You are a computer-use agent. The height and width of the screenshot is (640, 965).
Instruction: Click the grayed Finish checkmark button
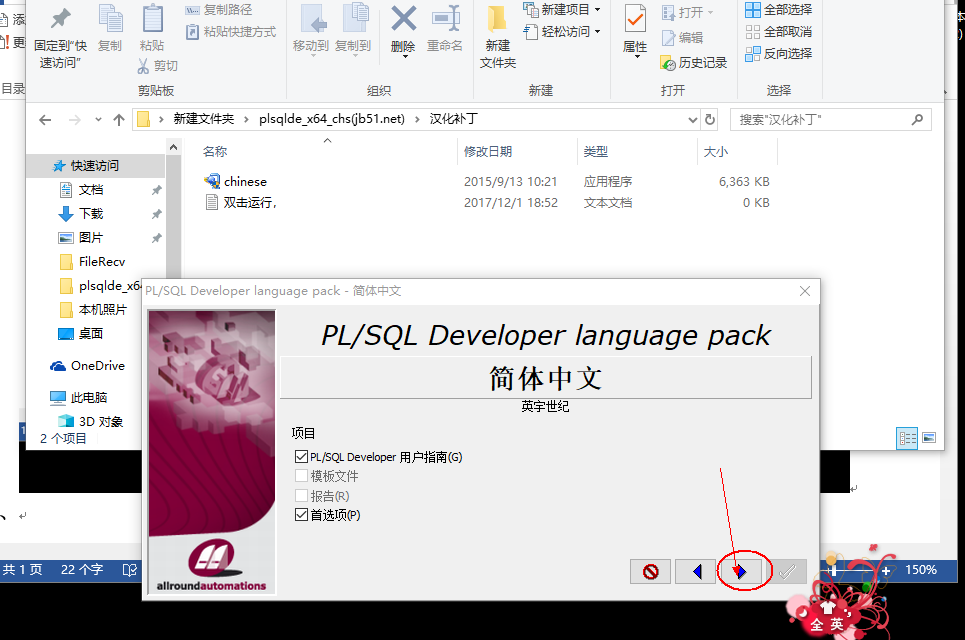(787, 572)
